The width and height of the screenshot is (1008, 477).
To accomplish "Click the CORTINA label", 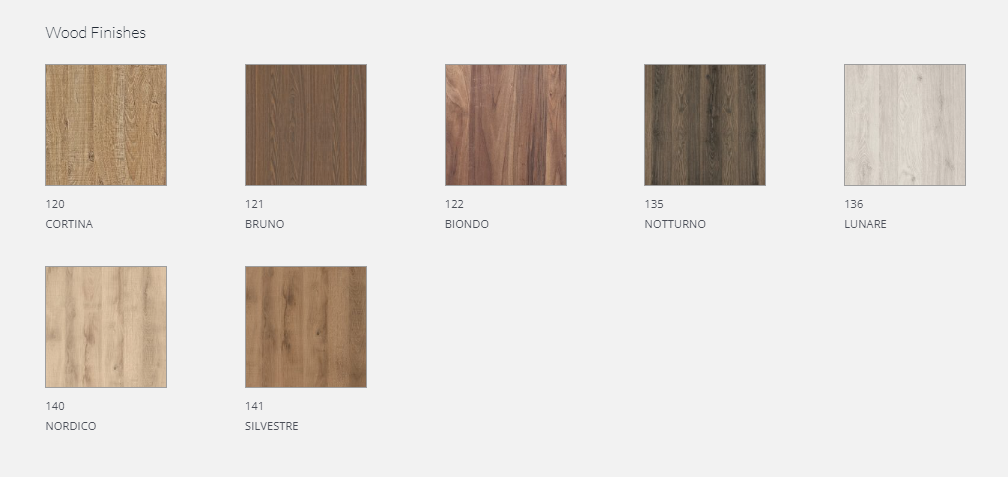I will 69,224.
